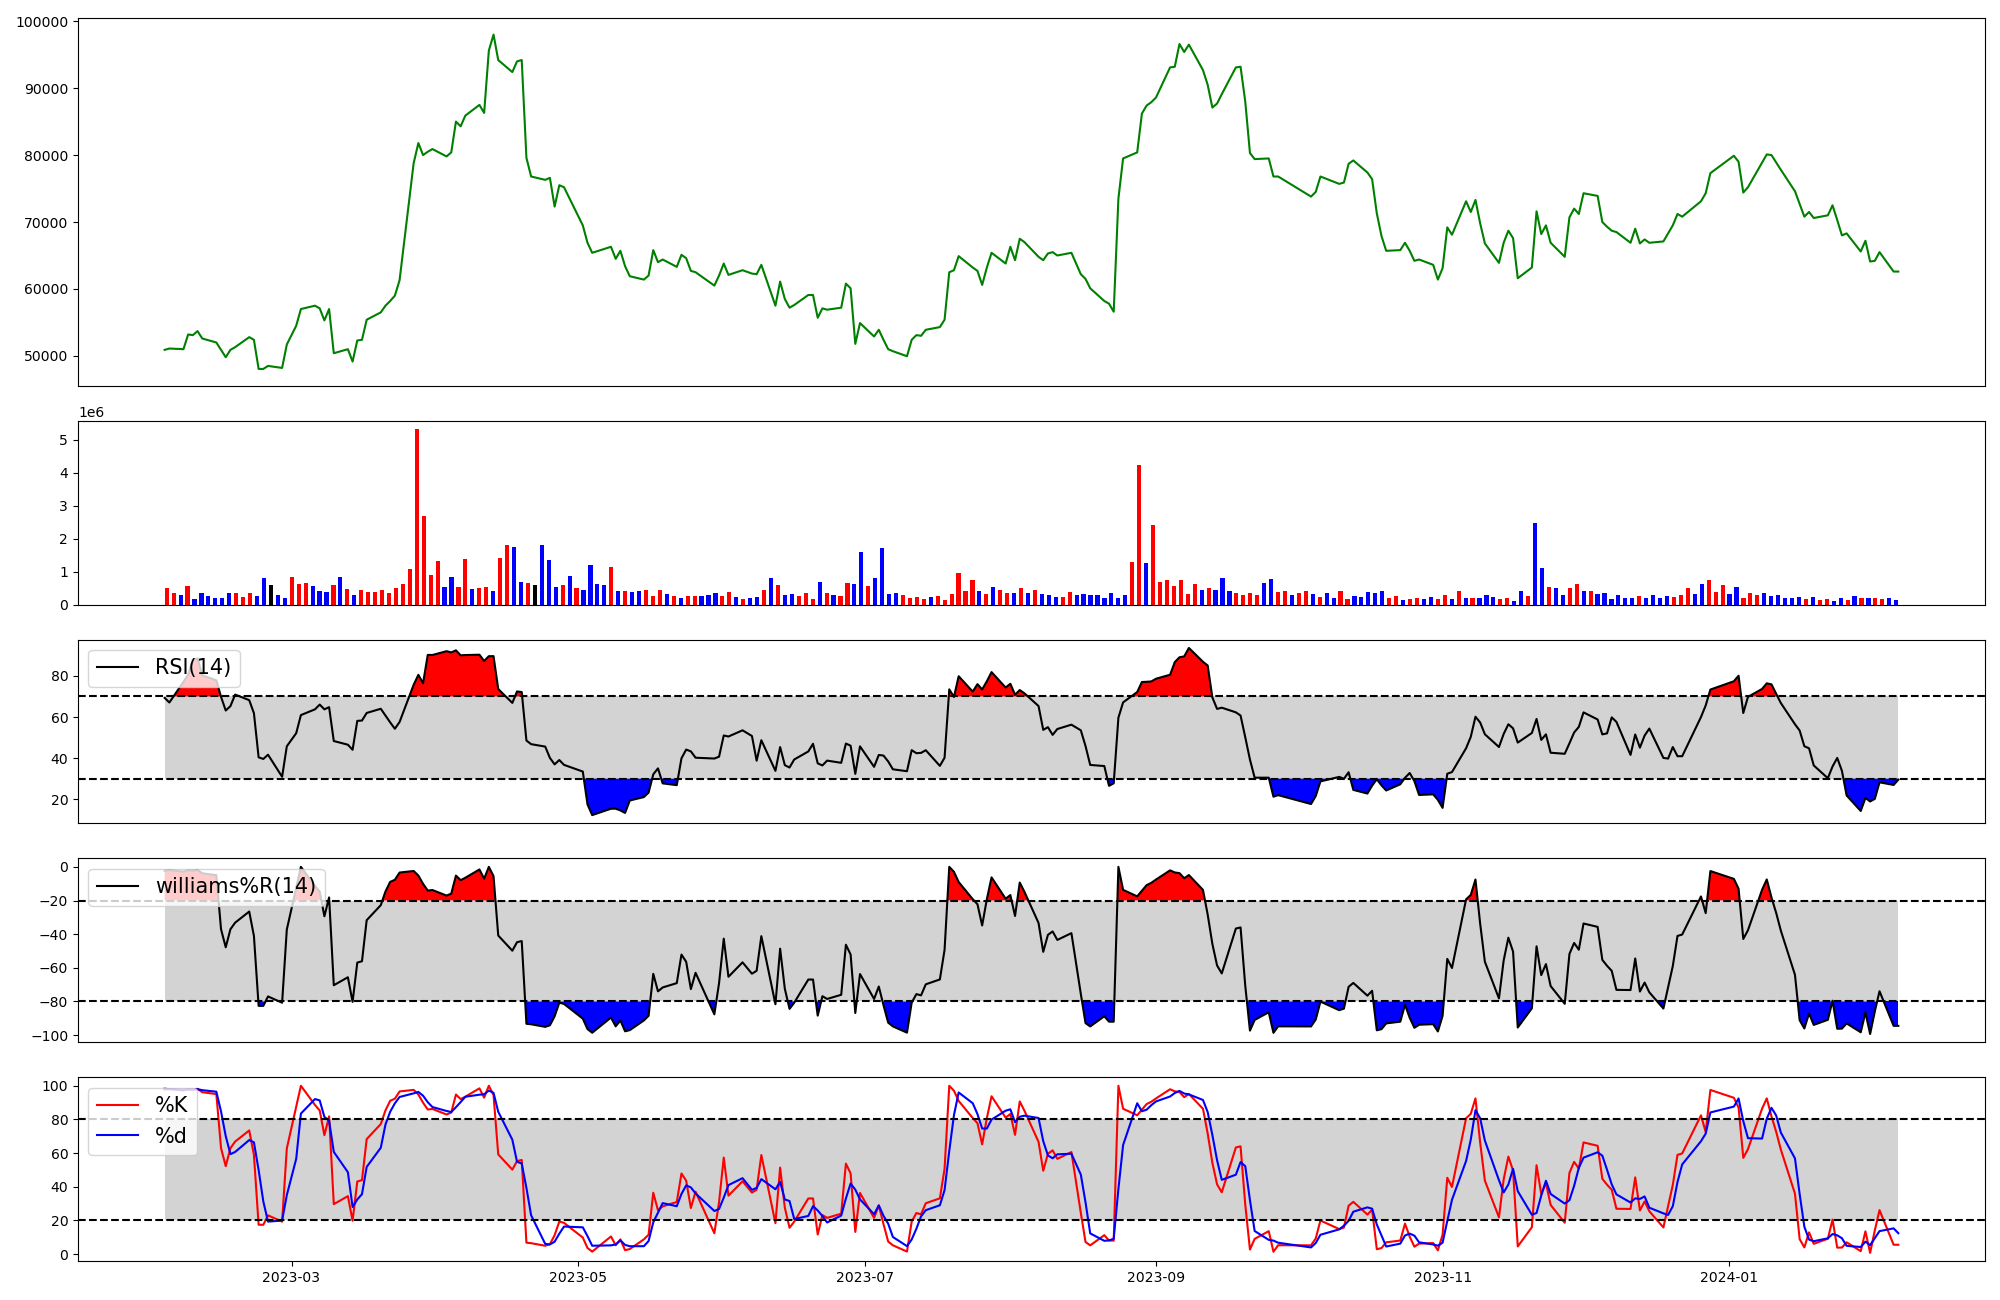The image size is (2000, 1300).
Task: Click the 60000 price axis tick label
Action: click(x=46, y=290)
